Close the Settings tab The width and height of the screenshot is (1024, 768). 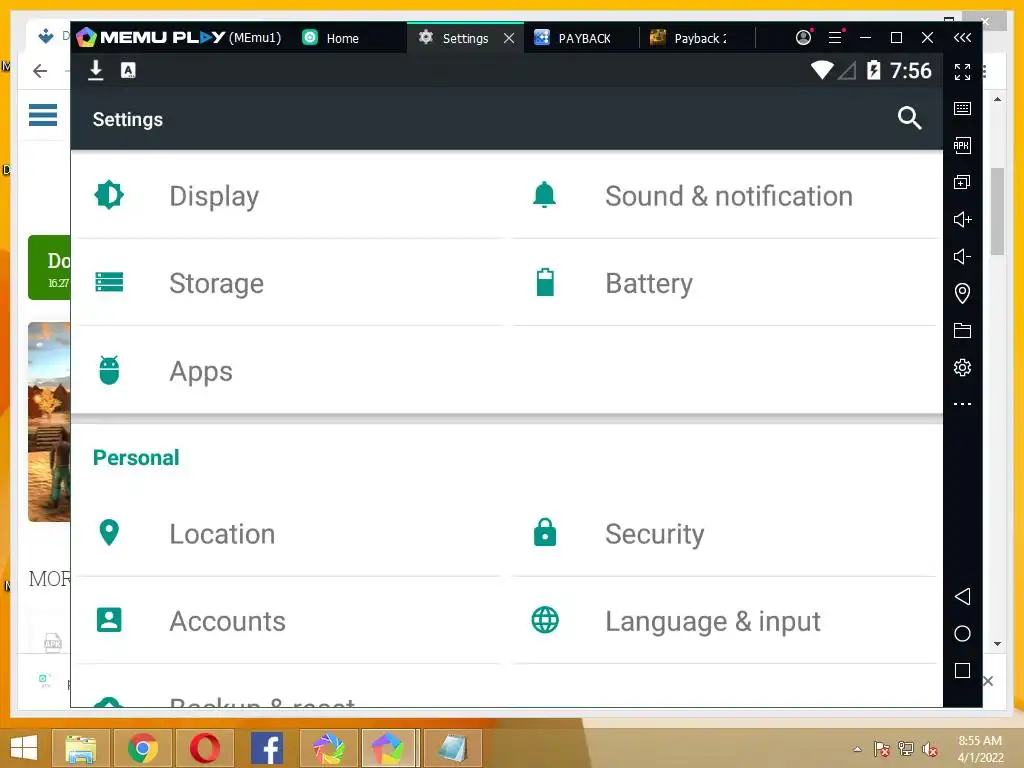509,38
